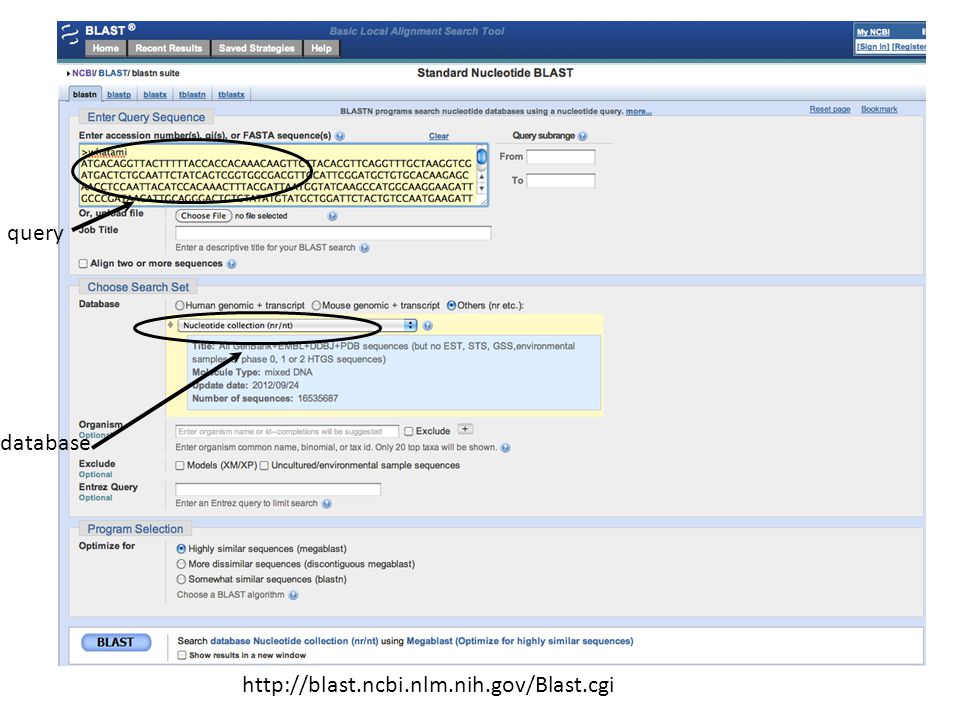Image resolution: width=960 pixels, height=720 pixels.
Task: Open help icon next to Choose a BLAST algorithm
Action: click(x=293, y=595)
